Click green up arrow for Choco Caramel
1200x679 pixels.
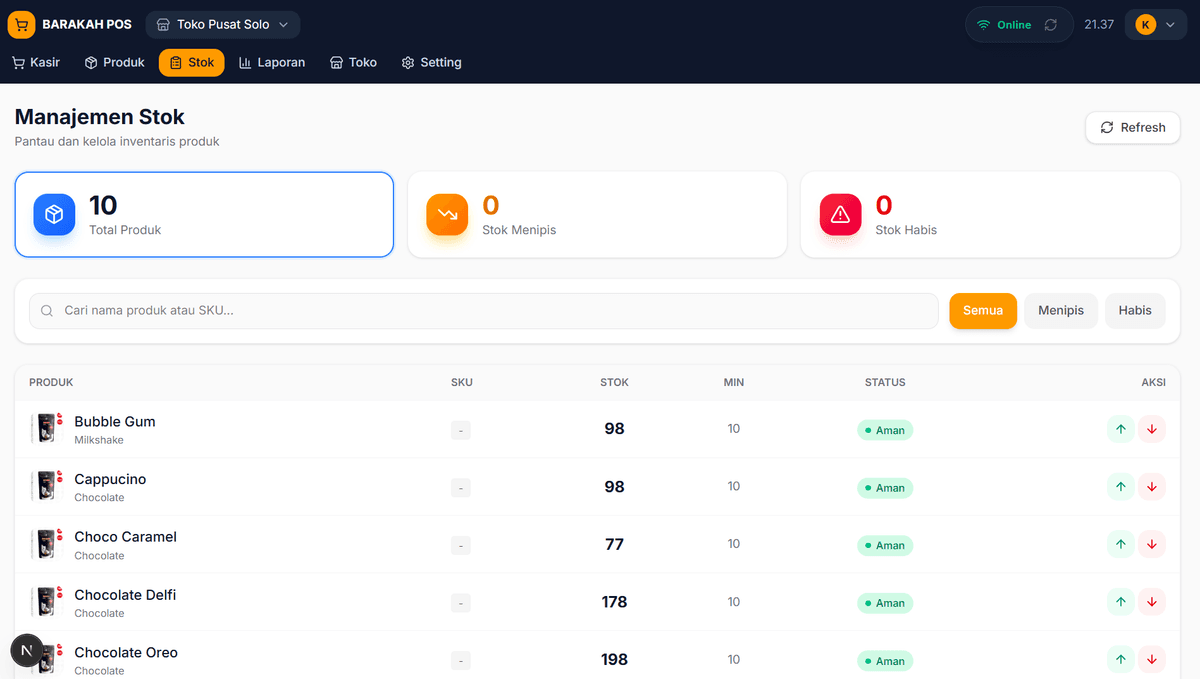[1121, 545]
